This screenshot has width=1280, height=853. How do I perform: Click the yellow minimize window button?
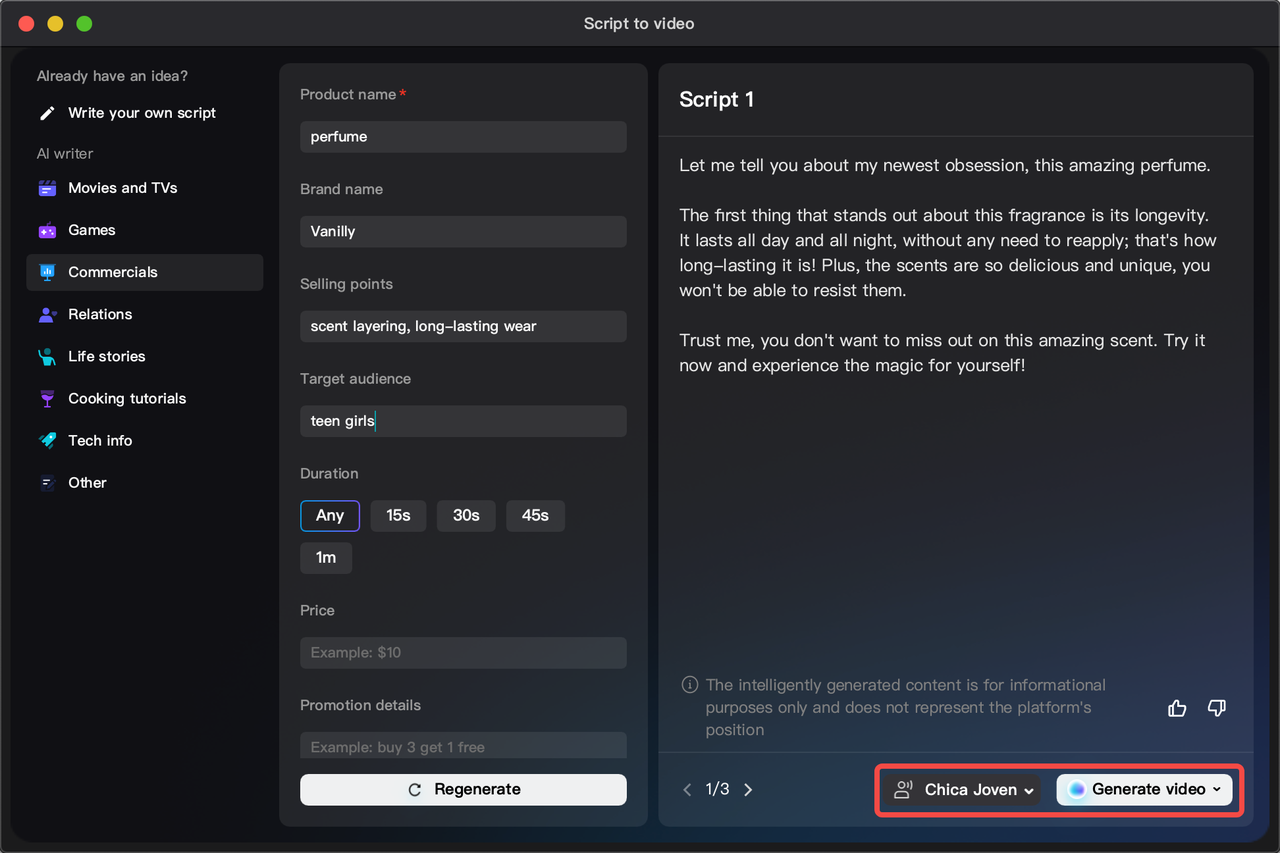55,23
